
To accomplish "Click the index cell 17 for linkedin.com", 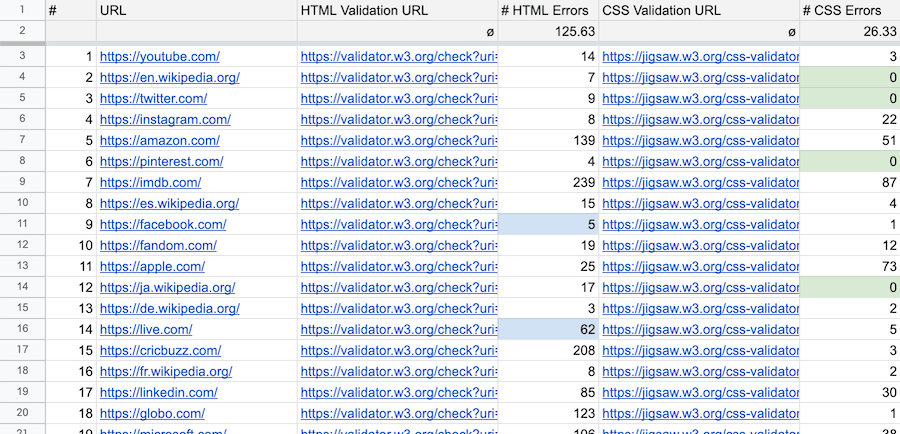I will pyautogui.click(x=71, y=393).
